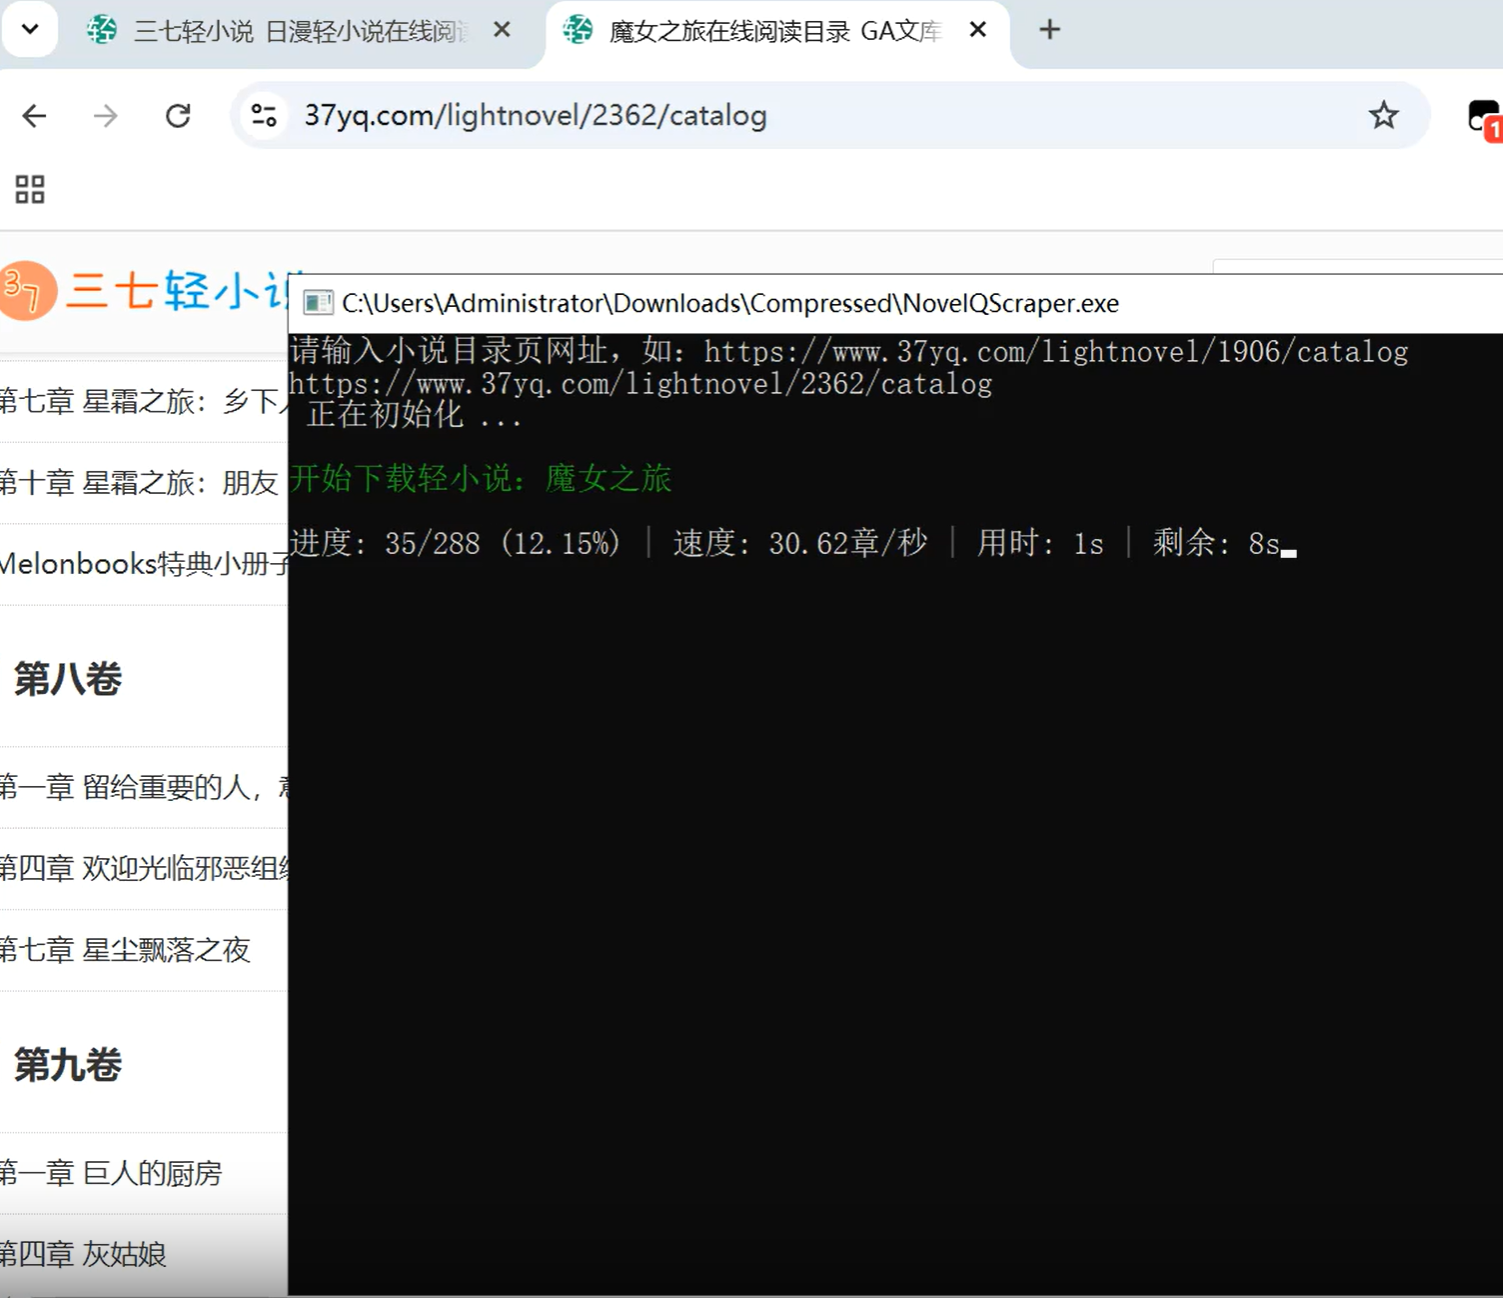Reload the current page

click(x=178, y=116)
